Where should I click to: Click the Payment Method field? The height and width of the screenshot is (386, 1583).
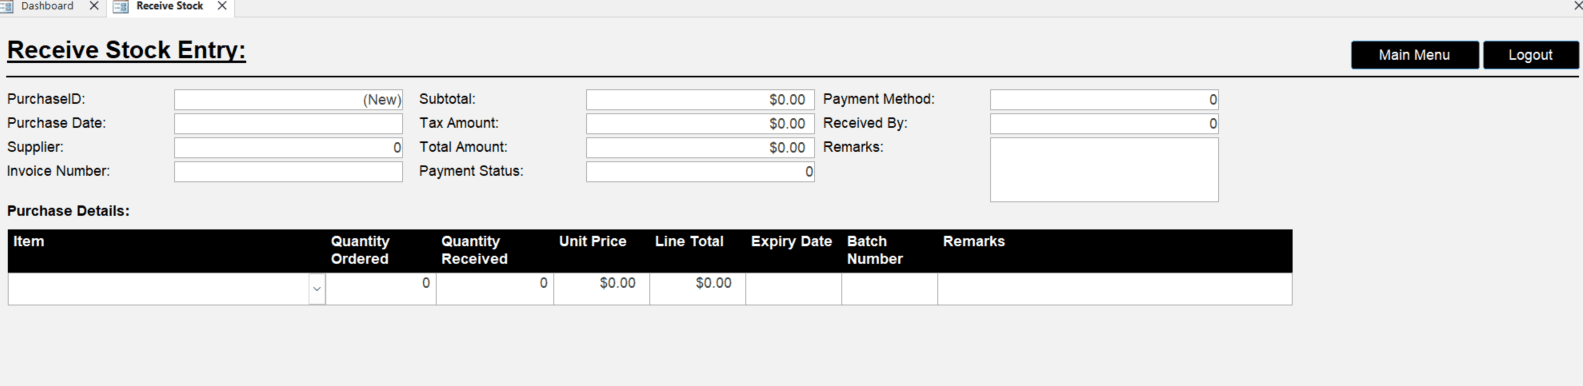[1104, 100]
